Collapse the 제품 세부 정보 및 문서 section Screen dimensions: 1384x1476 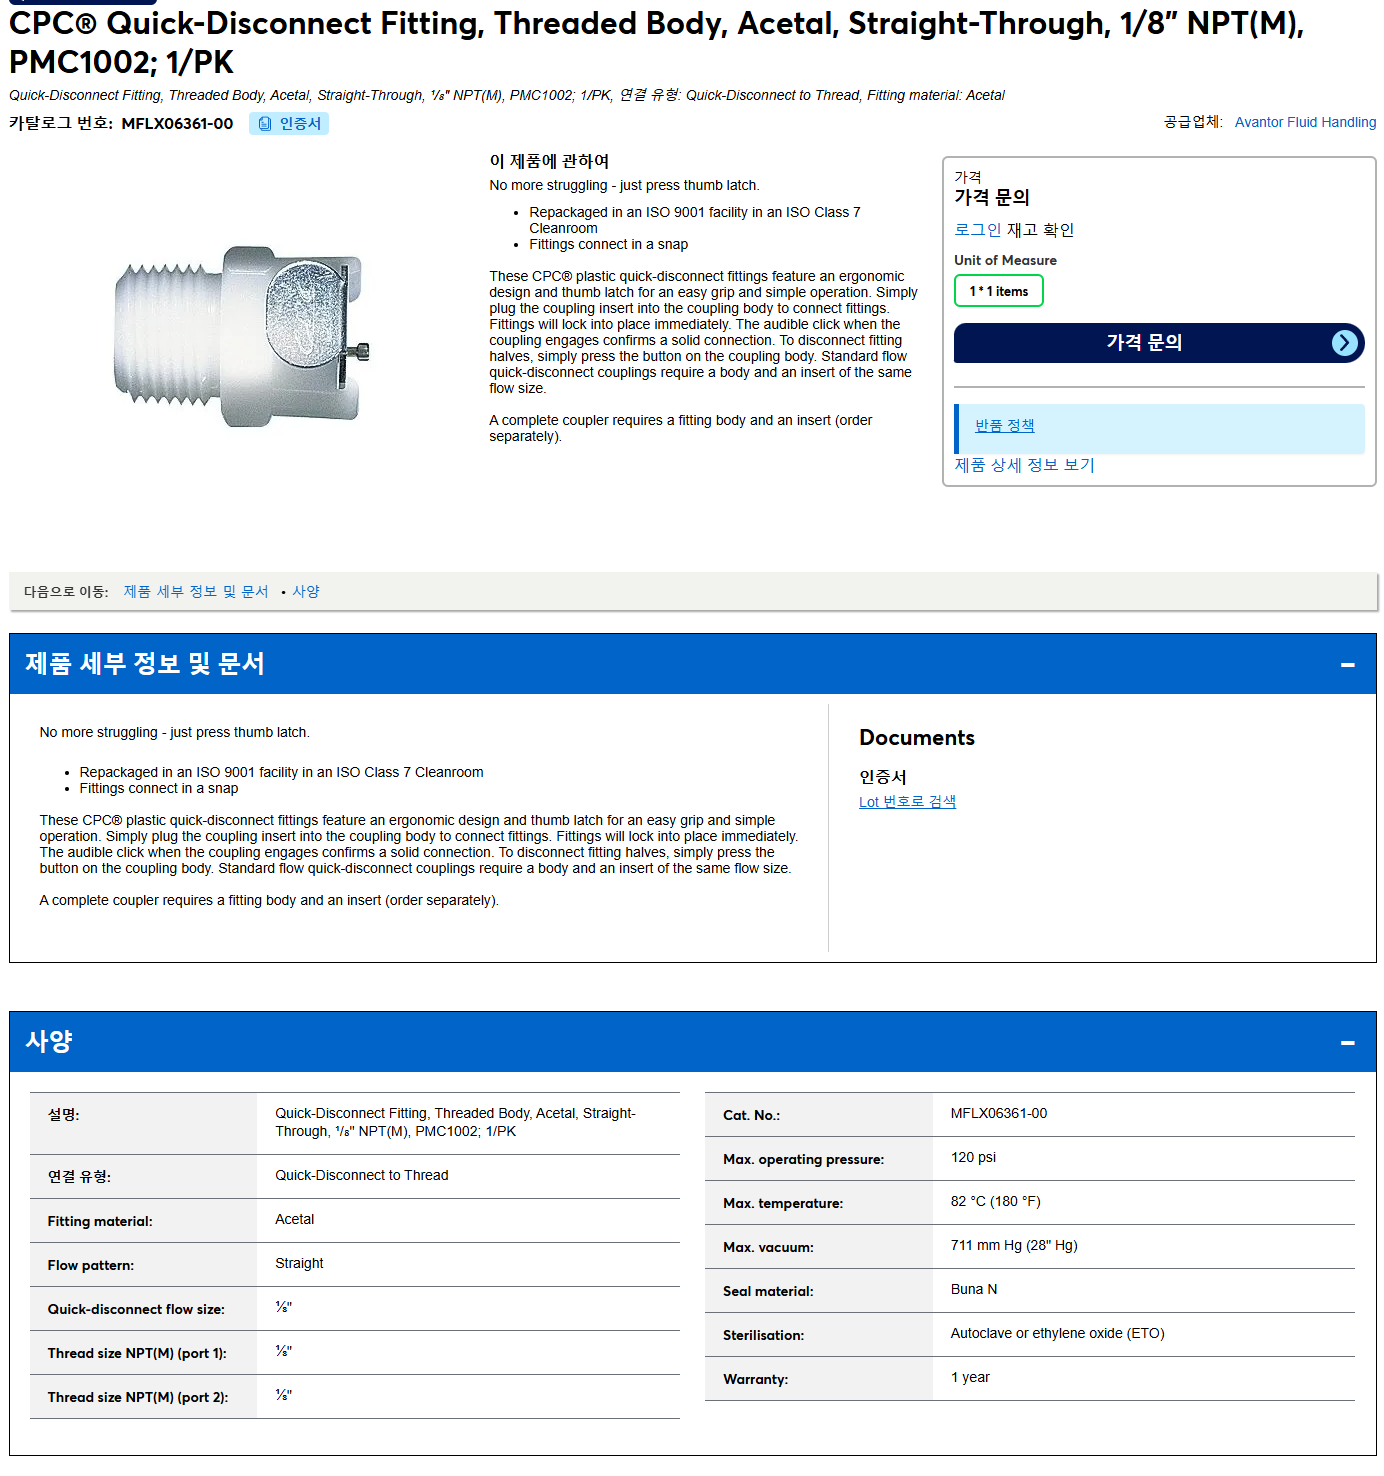(1347, 665)
